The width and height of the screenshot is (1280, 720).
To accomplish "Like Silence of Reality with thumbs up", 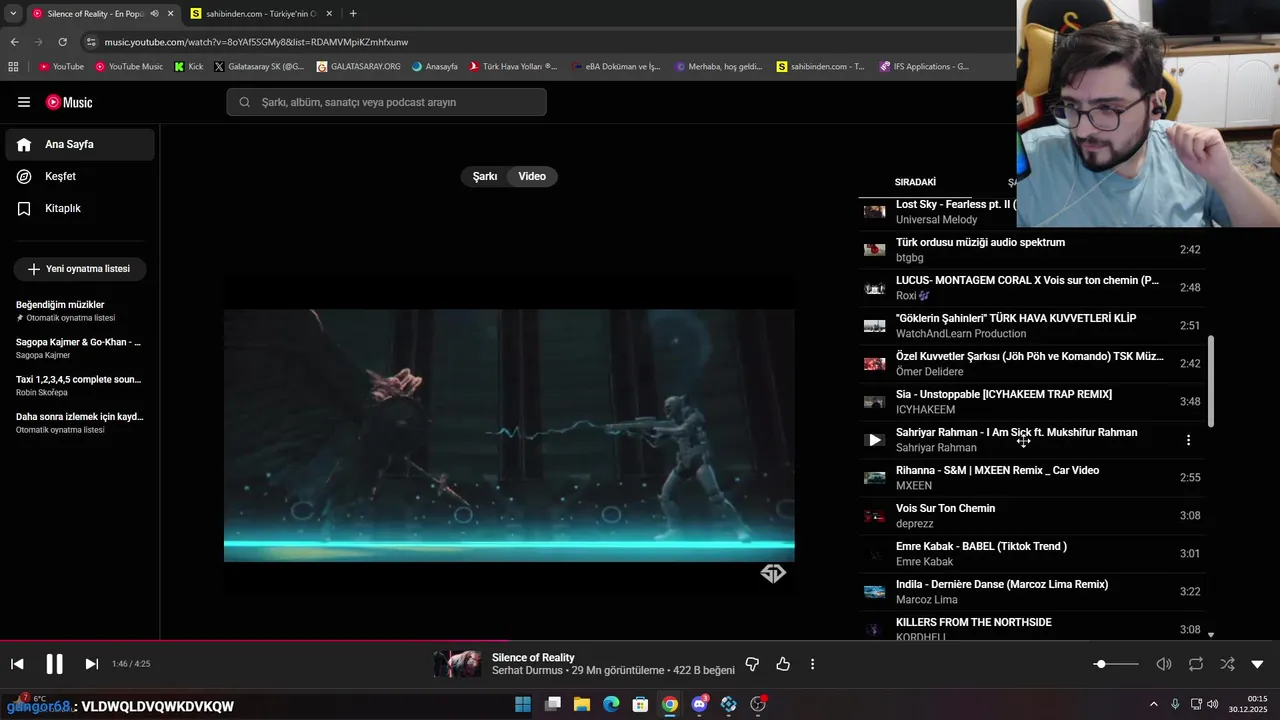I will (x=783, y=664).
